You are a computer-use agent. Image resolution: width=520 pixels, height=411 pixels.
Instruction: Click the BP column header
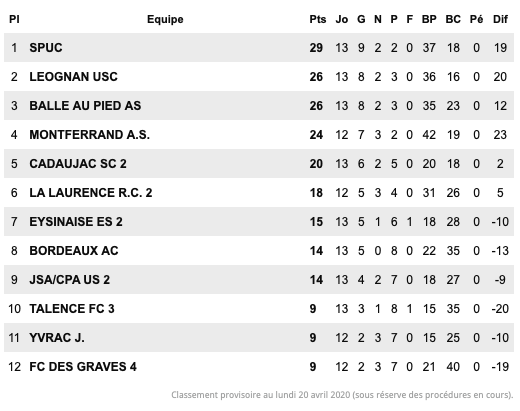pos(429,19)
